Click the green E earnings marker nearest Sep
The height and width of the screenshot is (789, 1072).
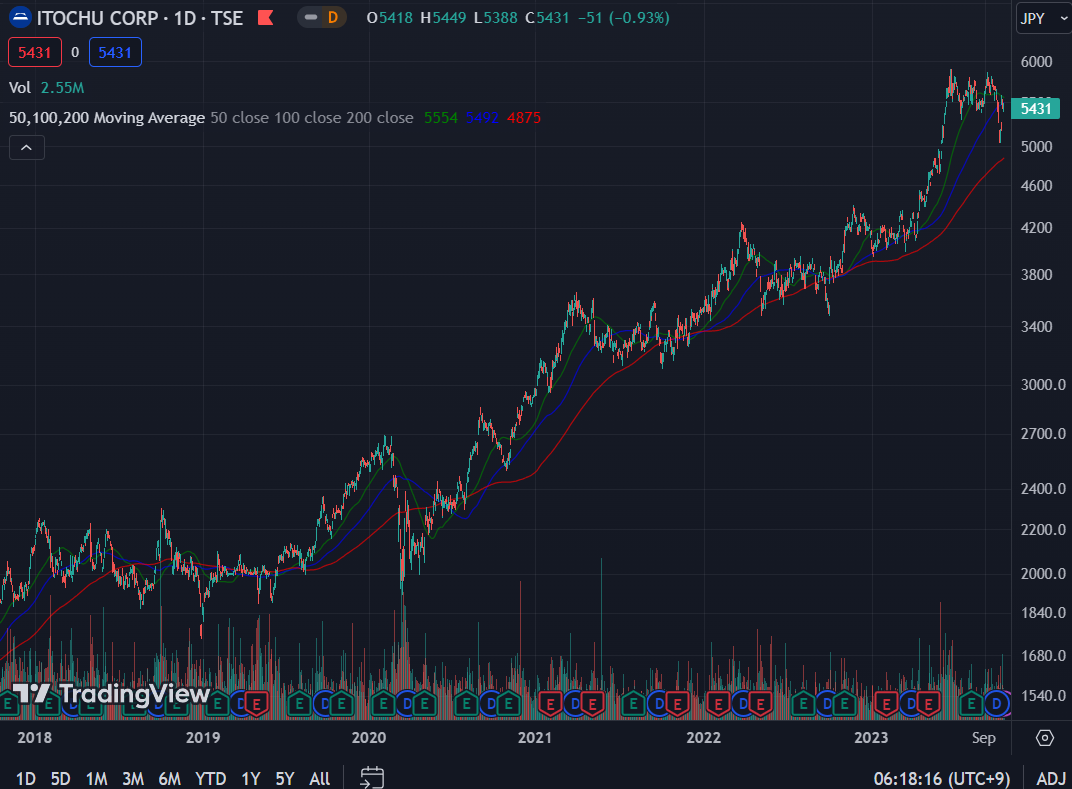click(x=971, y=703)
